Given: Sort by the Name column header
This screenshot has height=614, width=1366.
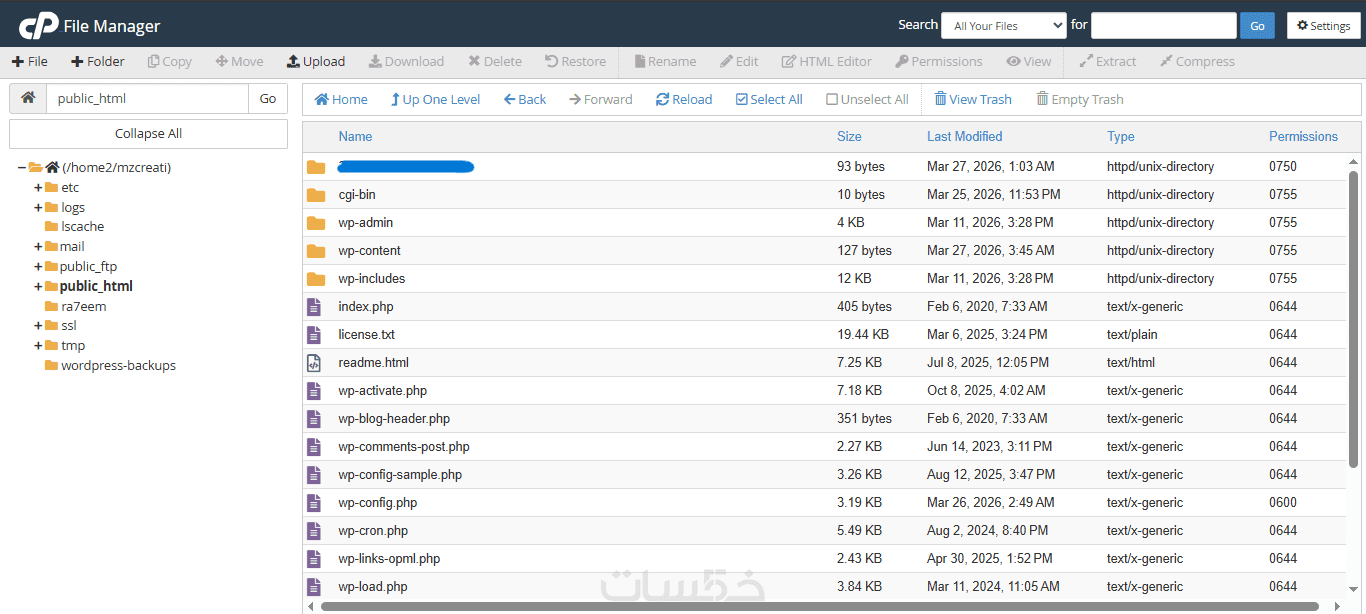Looking at the screenshot, I should click(355, 137).
